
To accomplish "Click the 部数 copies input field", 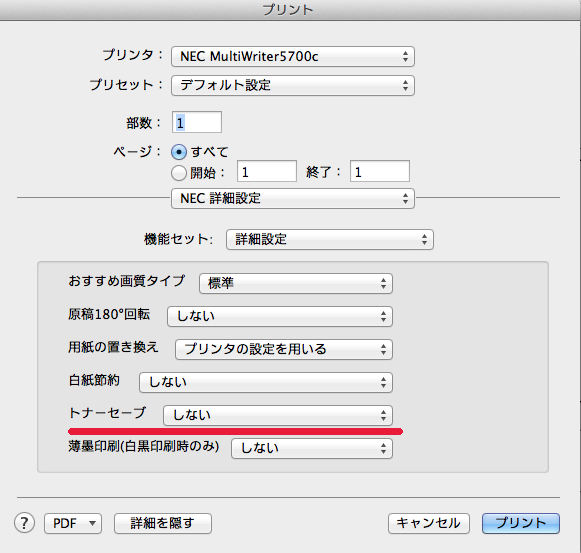I will coord(197,122).
